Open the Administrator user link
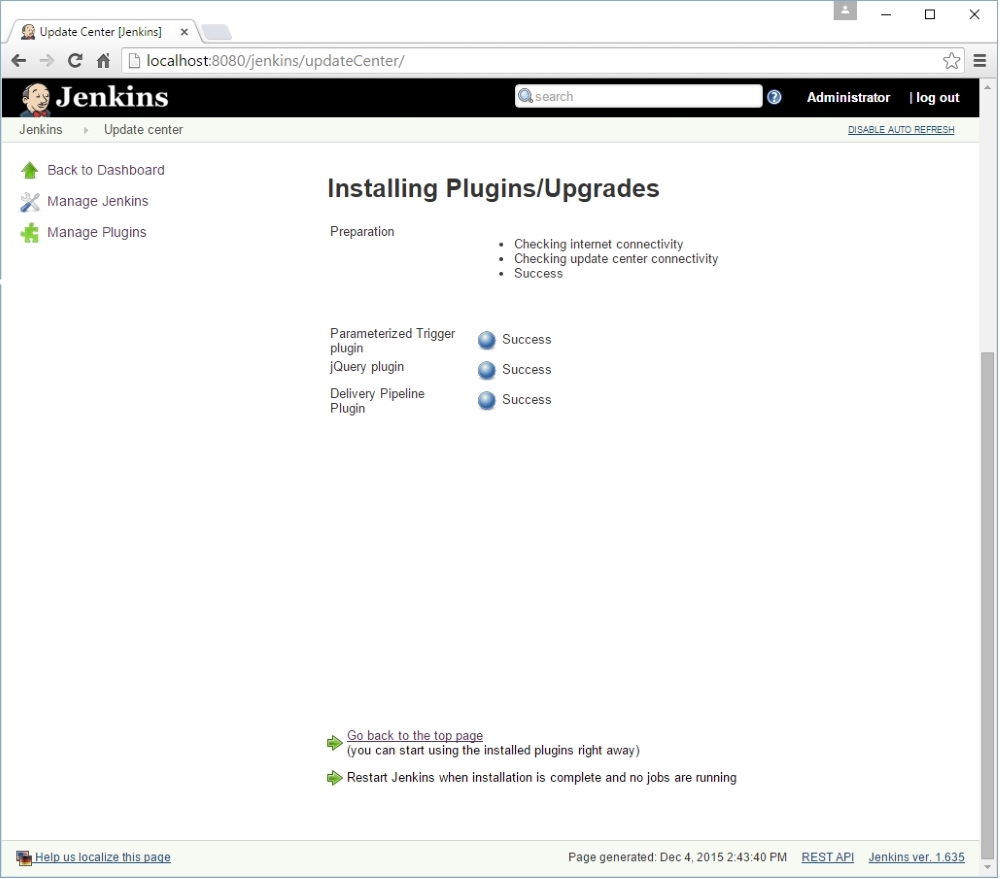This screenshot has width=1000, height=879. (x=848, y=98)
